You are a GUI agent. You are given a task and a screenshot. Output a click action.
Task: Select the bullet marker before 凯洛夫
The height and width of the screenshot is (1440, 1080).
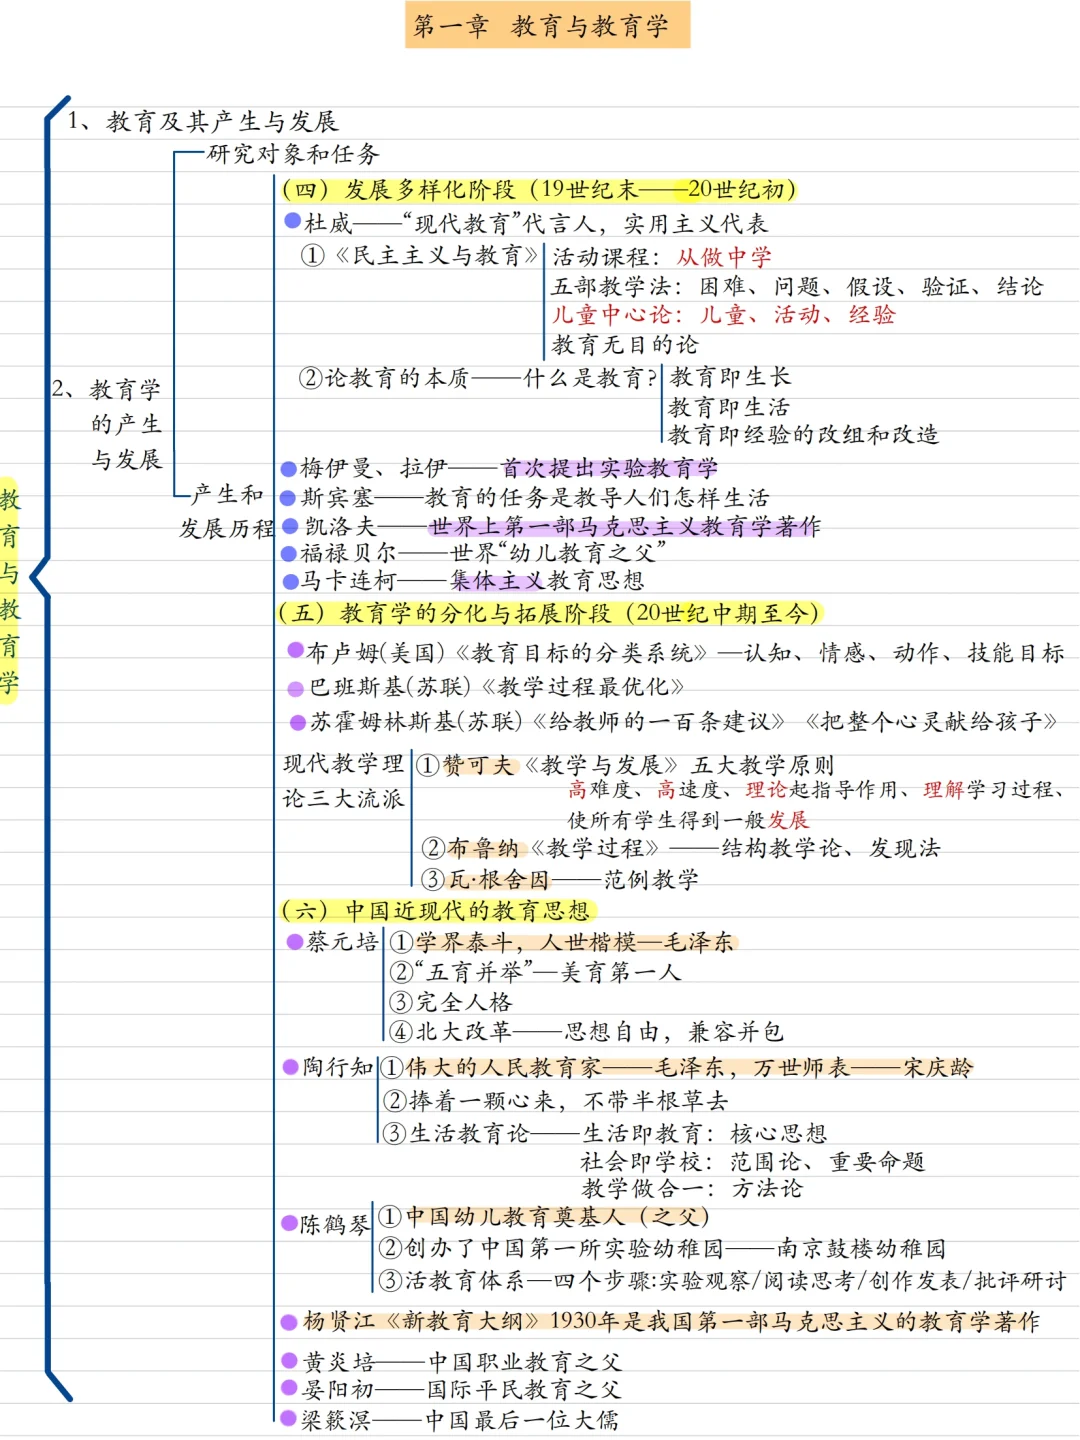coord(287,524)
